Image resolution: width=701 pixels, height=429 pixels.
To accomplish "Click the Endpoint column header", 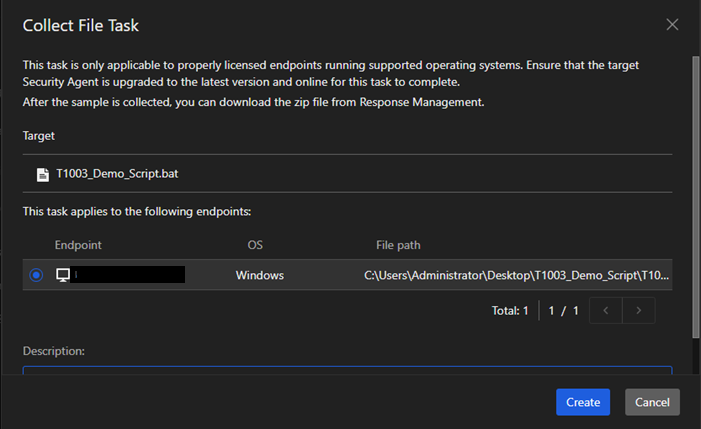I will pos(78,245).
